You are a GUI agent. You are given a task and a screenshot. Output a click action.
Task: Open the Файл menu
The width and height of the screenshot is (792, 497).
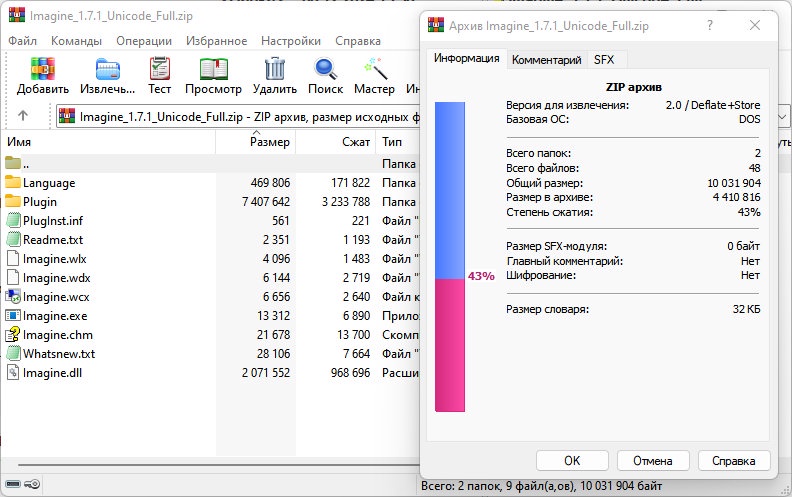22,41
